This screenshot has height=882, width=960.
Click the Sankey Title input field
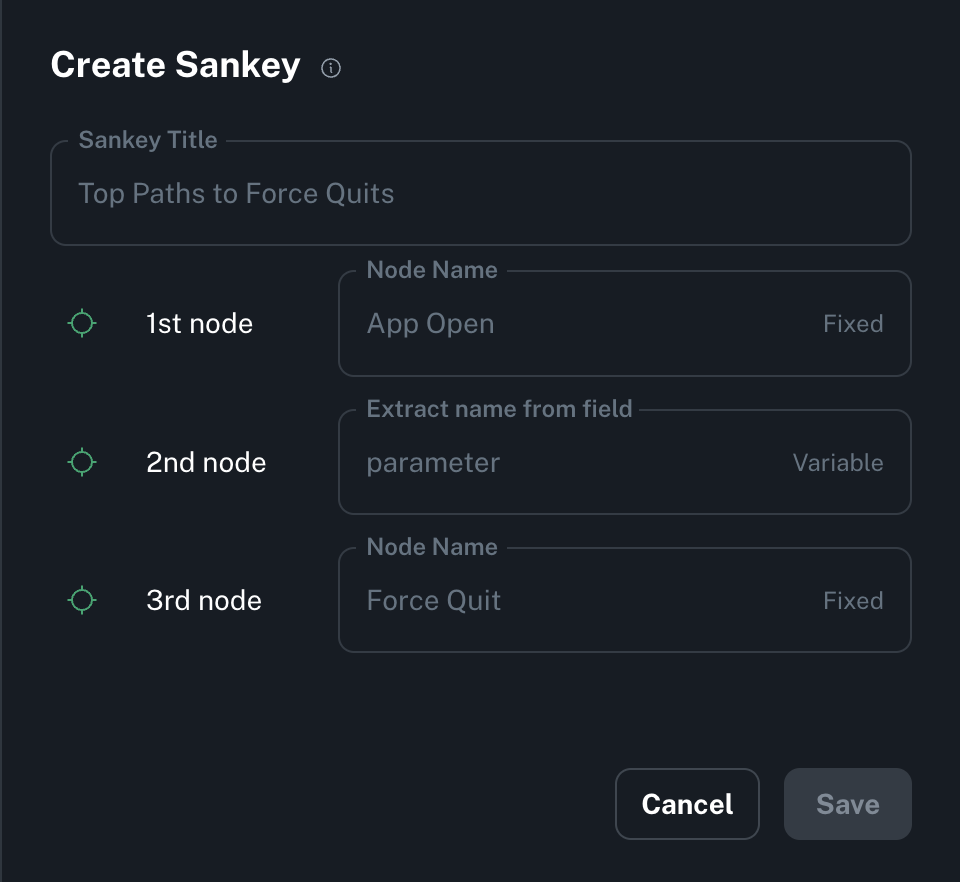(480, 194)
